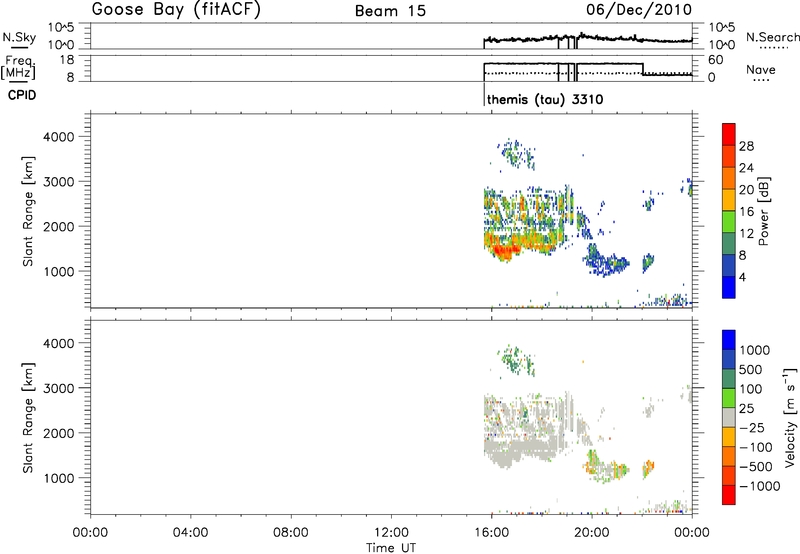
Task: Select the light green power segment between 16 and 12
Action: click(x=729, y=222)
